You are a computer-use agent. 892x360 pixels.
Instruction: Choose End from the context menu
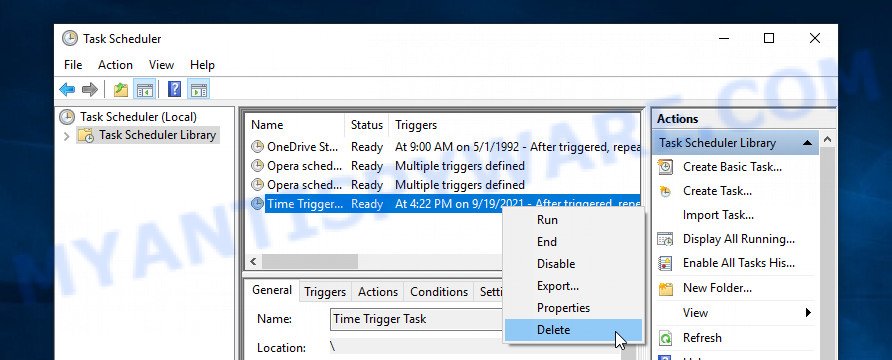[573, 242]
